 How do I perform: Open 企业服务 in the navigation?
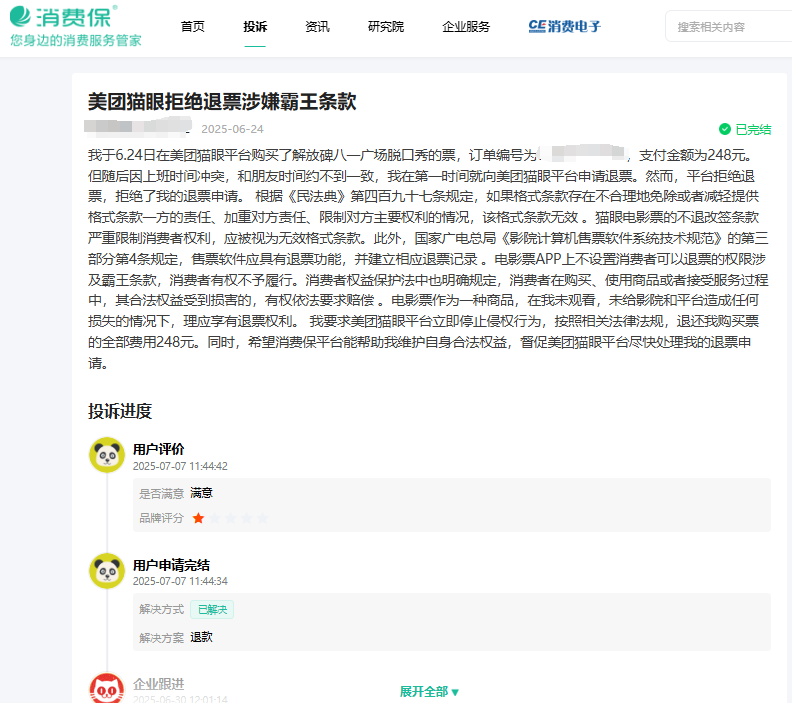point(466,27)
